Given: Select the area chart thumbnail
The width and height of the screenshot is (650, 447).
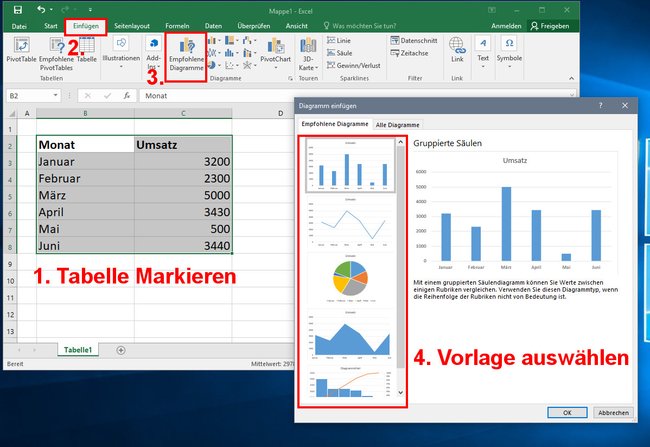Looking at the screenshot, I should point(350,335).
